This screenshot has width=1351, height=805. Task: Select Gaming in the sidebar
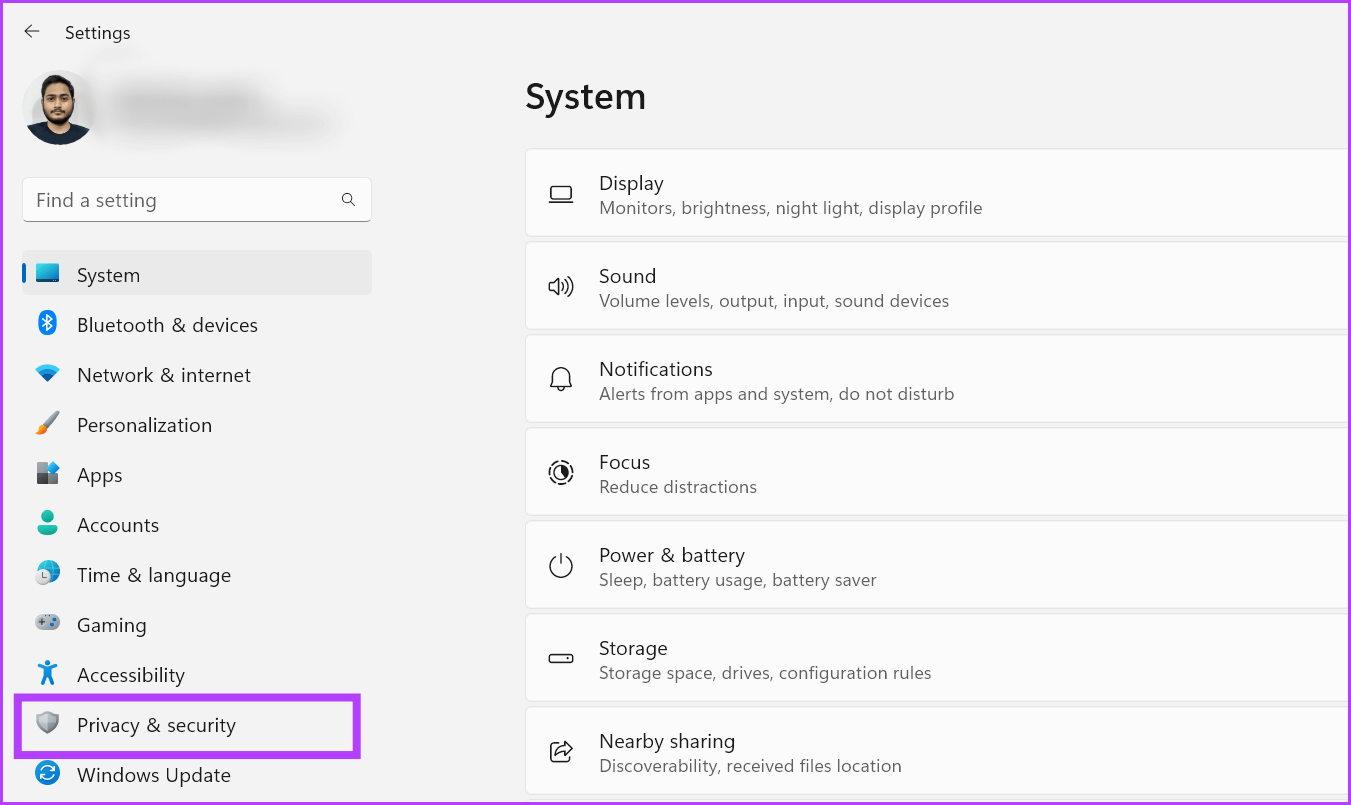[x=197, y=625]
